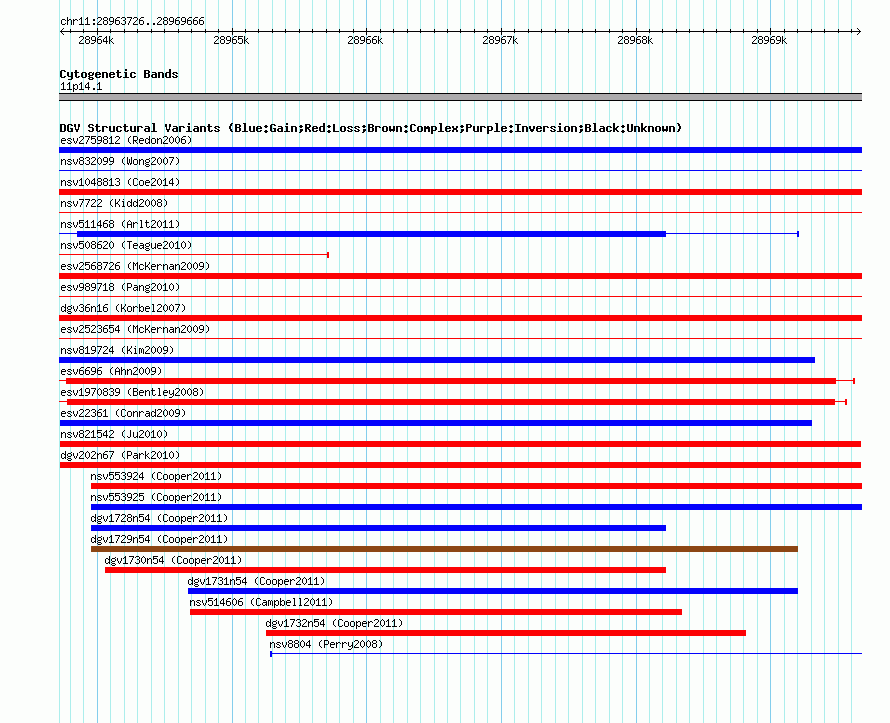Open the nsv1048813 (Coe2014) variant label

120,182
